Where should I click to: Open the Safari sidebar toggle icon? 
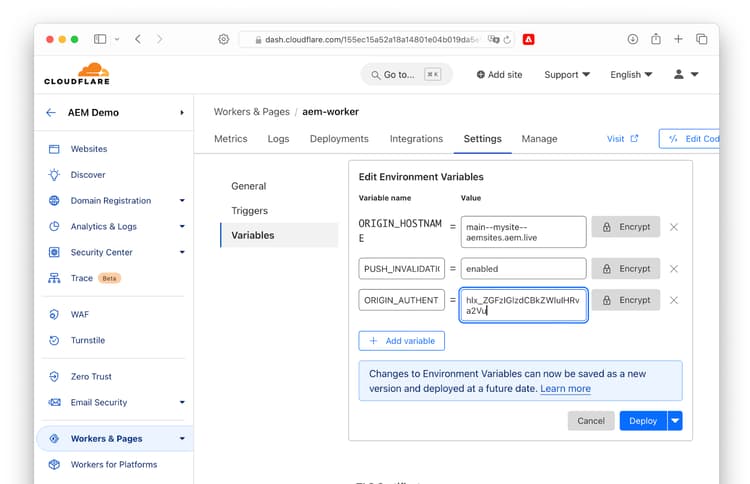click(x=100, y=39)
